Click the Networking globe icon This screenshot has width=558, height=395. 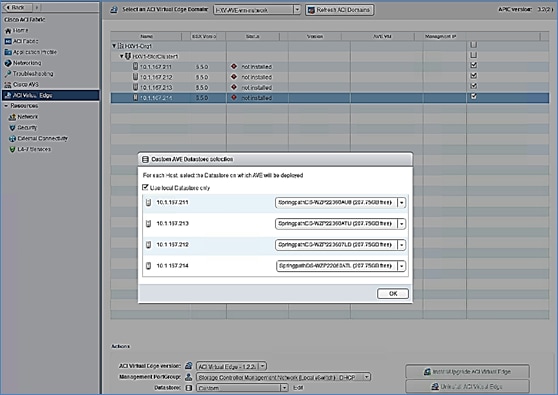click(x=8, y=63)
